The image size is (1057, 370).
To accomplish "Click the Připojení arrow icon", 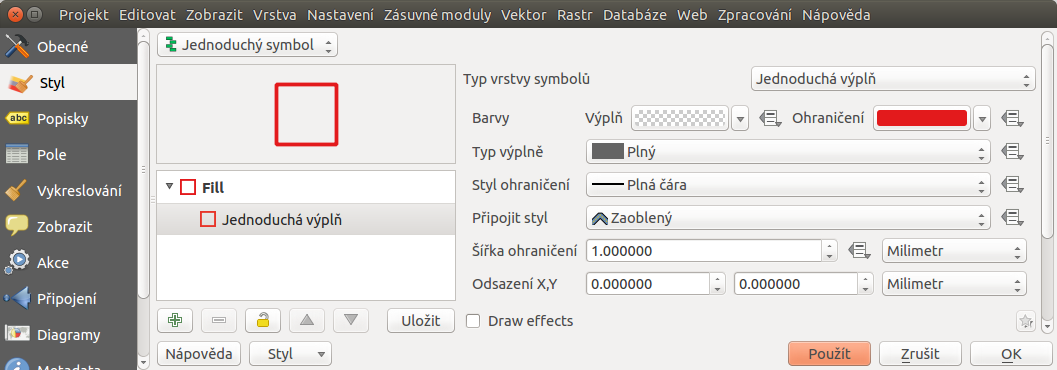I will click(18, 299).
